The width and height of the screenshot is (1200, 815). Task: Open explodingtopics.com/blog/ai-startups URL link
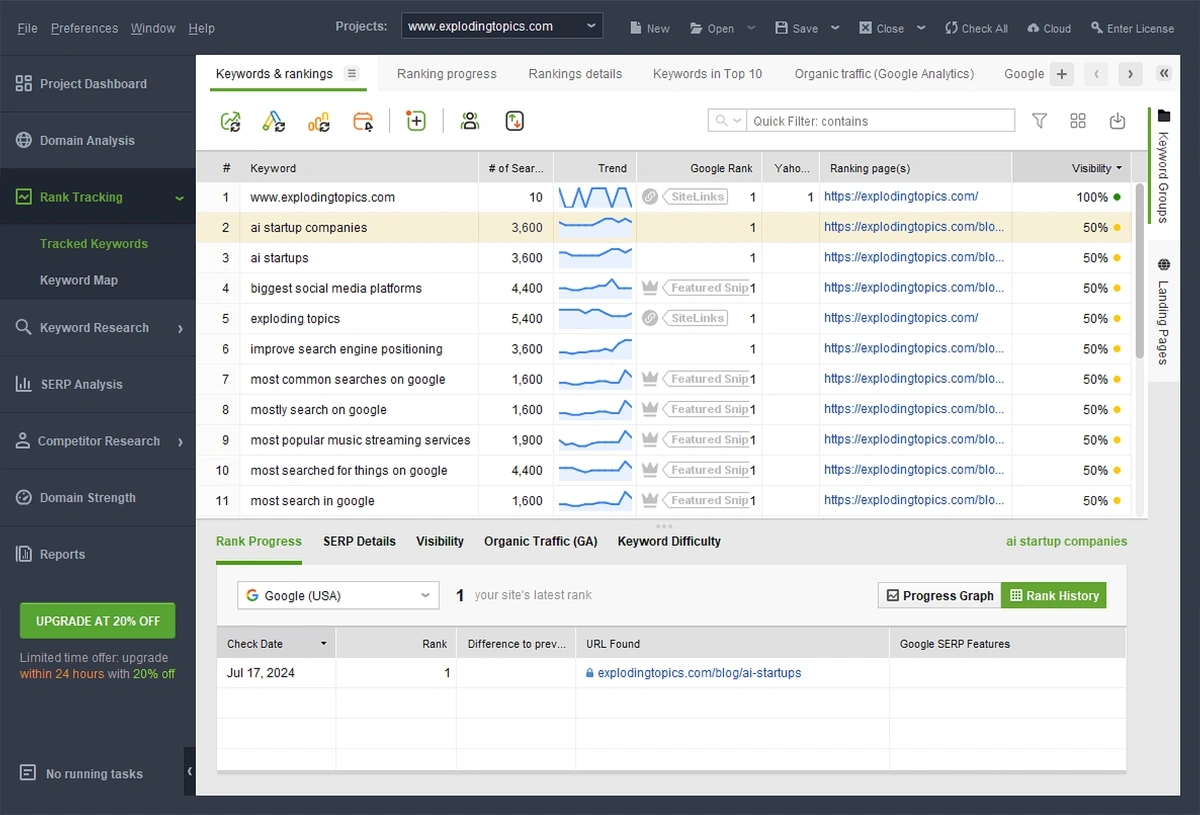point(699,673)
